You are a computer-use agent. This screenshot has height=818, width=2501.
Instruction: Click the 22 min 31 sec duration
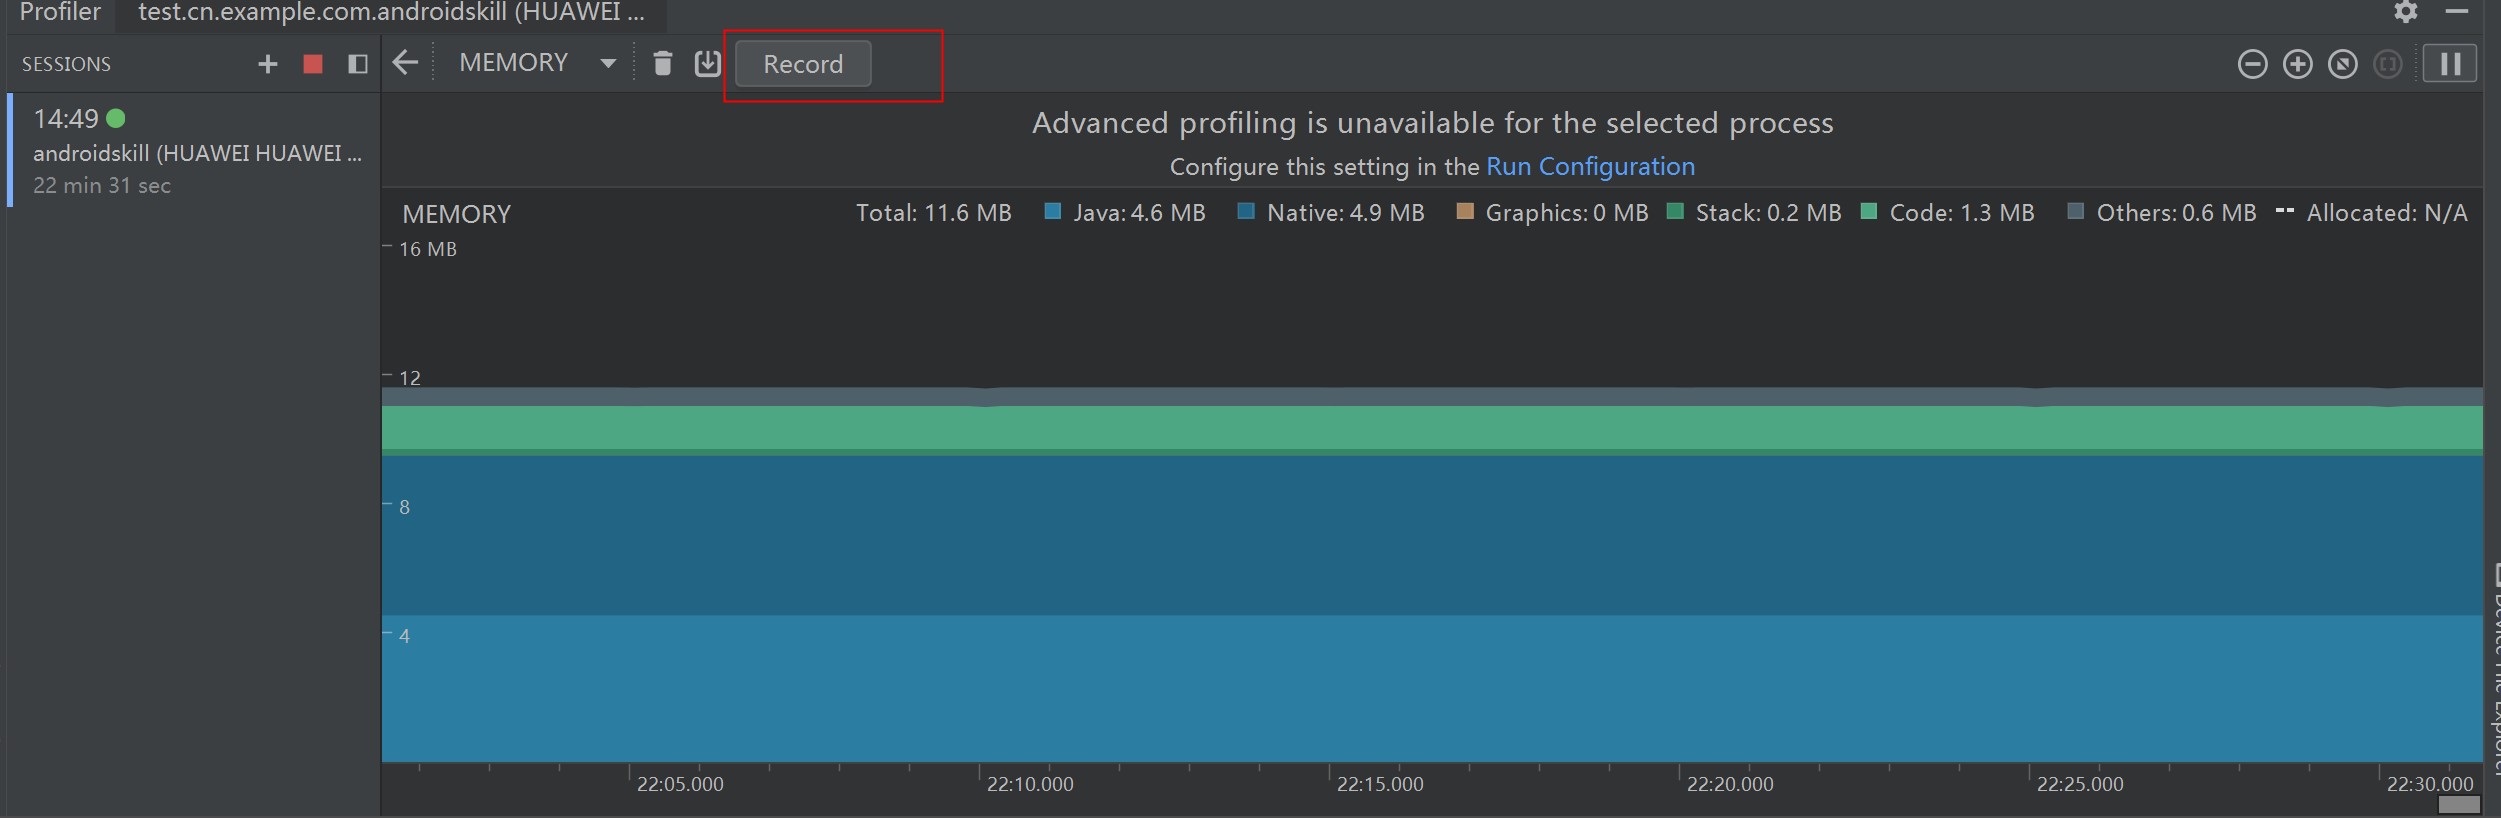tap(102, 186)
